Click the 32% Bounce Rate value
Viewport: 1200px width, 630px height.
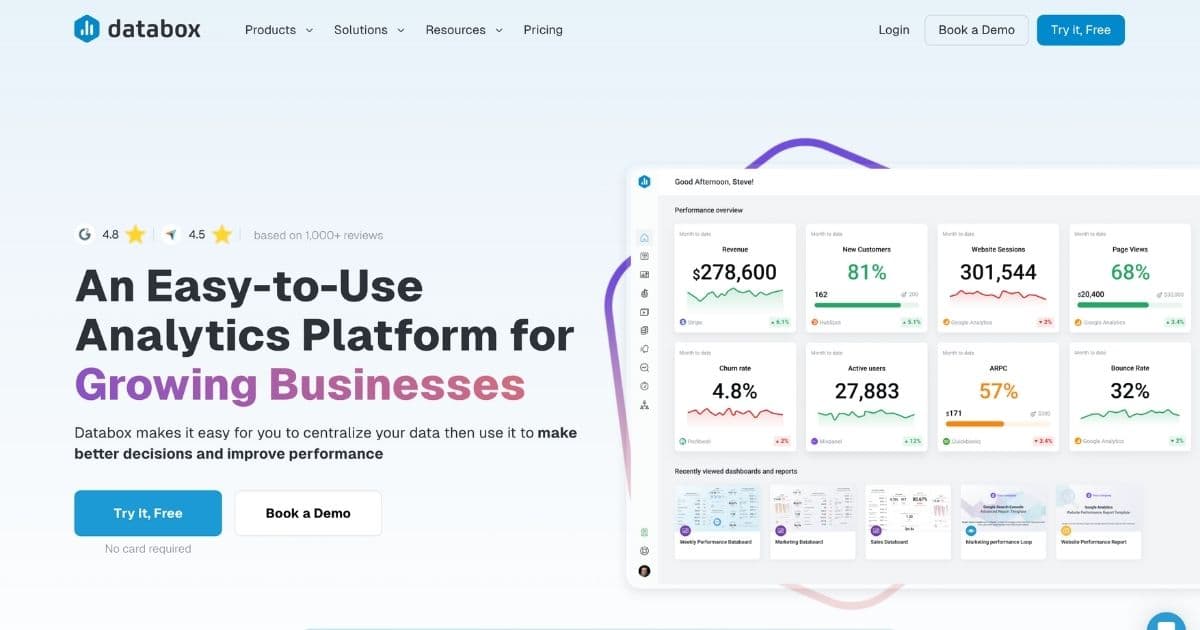click(x=1129, y=391)
